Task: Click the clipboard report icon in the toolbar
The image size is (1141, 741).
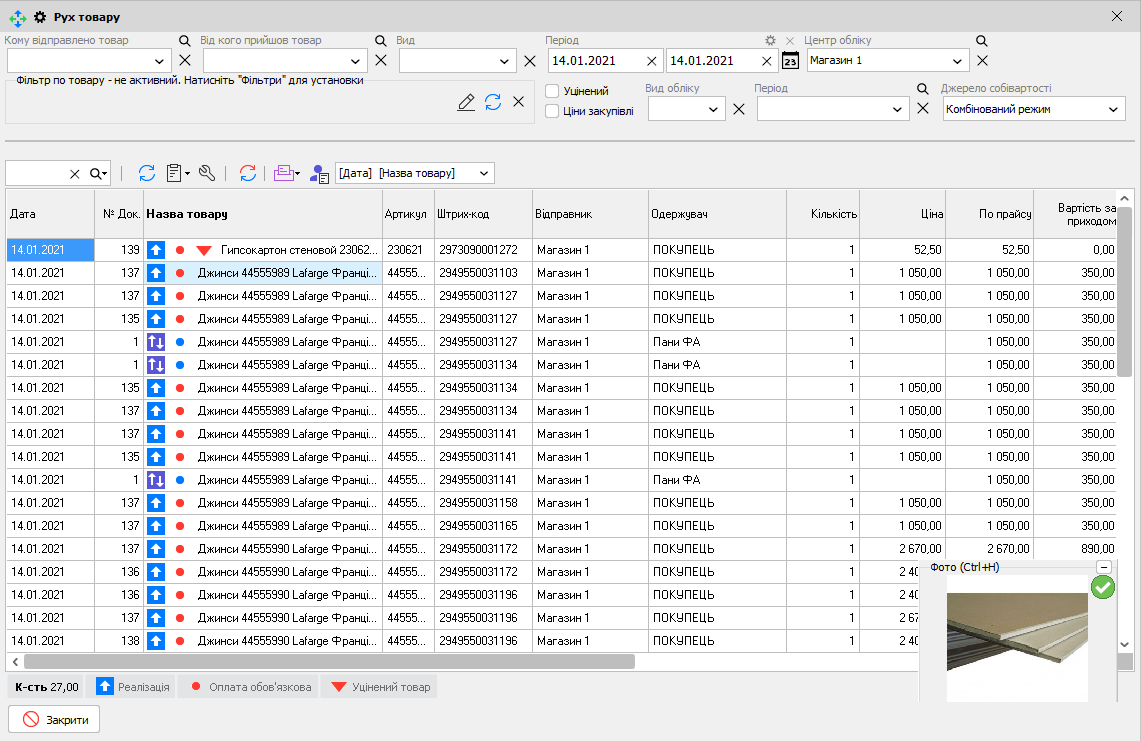Action: [175, 173]
